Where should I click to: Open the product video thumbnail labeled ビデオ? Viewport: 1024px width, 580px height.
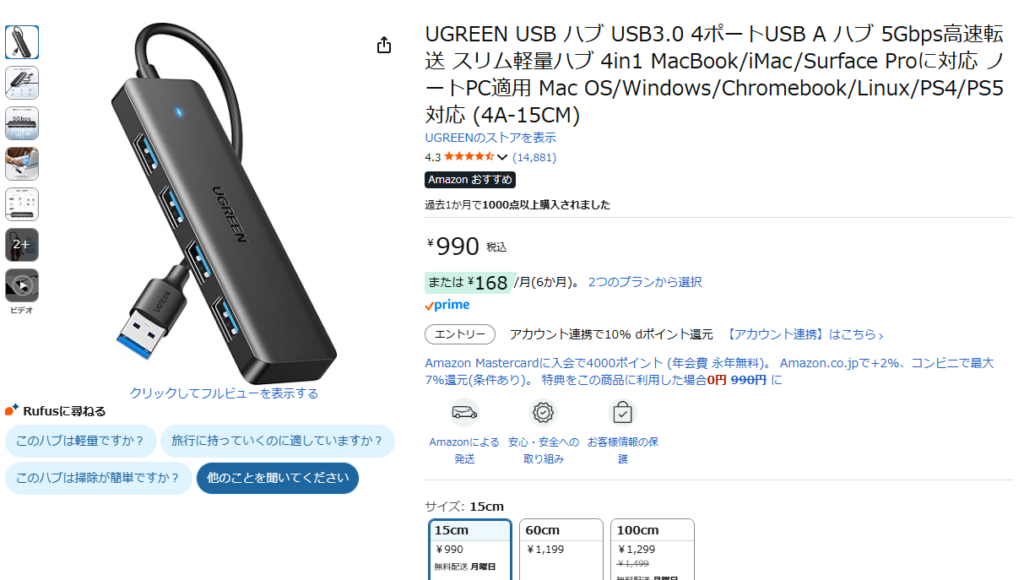coord(22,285)
